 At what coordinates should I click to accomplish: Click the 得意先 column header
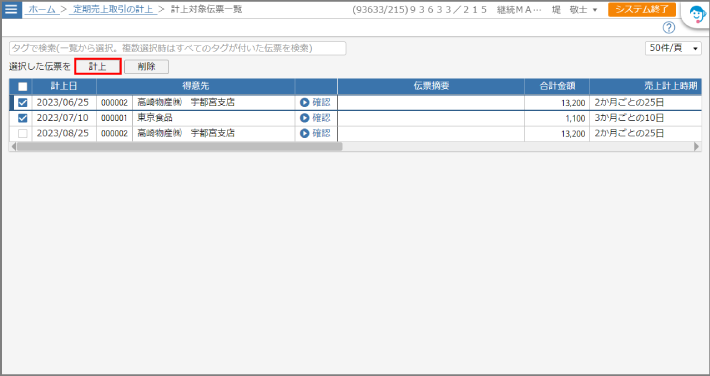196,87
